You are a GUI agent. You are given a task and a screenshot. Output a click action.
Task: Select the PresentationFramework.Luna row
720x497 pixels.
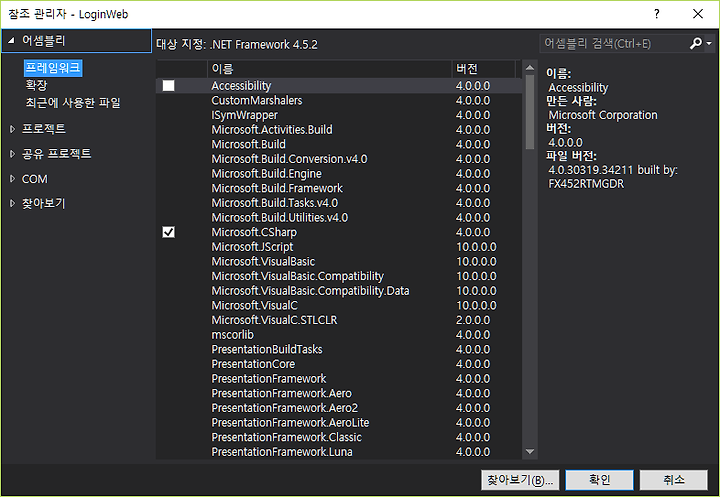[339, 452]
